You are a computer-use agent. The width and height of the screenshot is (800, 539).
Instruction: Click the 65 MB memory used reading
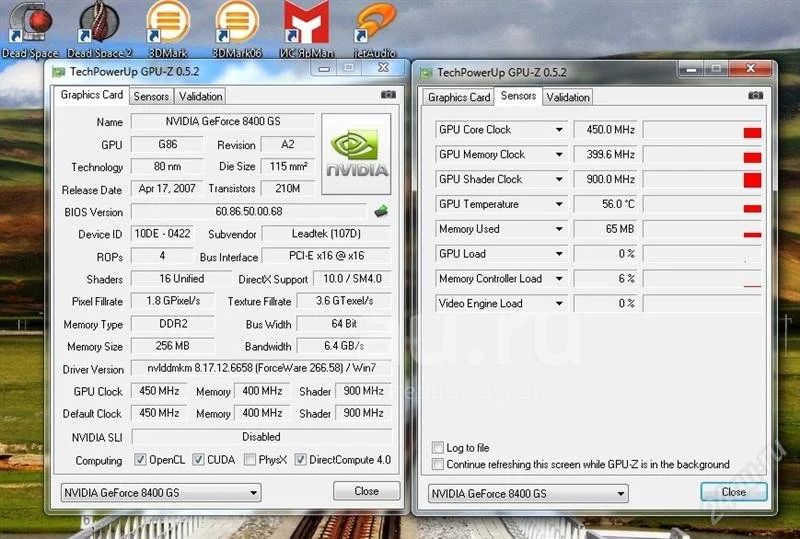[606, 229]
